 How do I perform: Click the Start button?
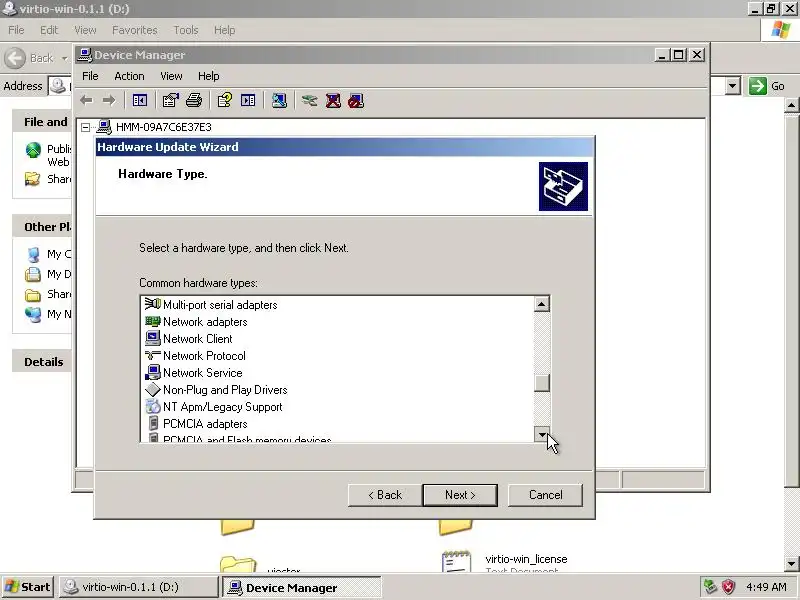[28, 587]
